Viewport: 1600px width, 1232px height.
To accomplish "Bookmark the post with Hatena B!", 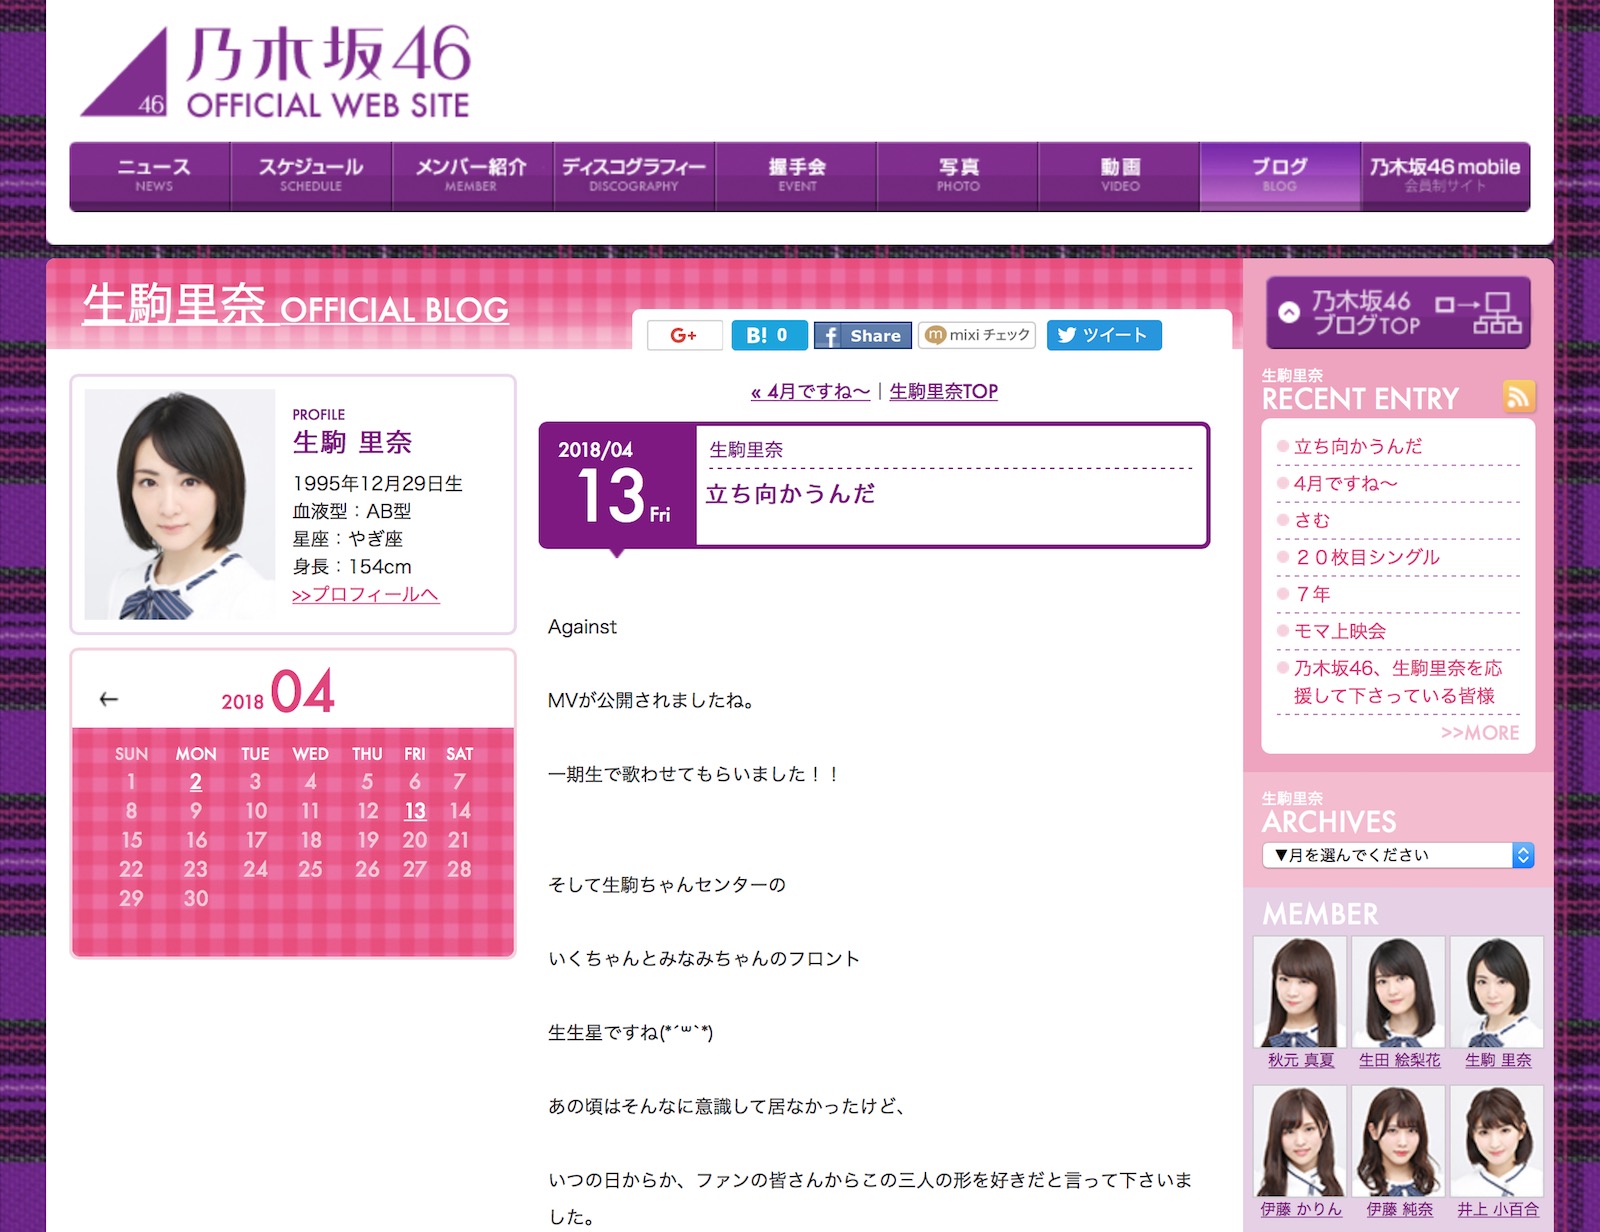I will pyautogui.click(x=768, y=336).
